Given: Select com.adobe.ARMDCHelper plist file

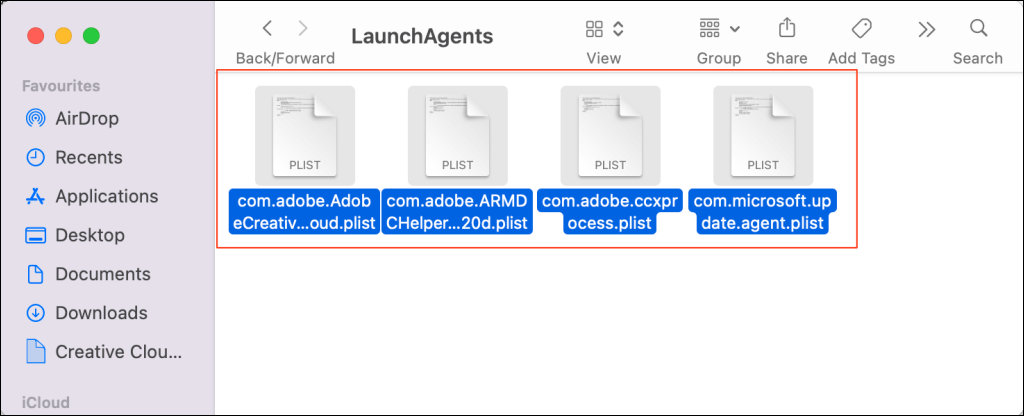Looking at the screenshot, I should point(457,160).
